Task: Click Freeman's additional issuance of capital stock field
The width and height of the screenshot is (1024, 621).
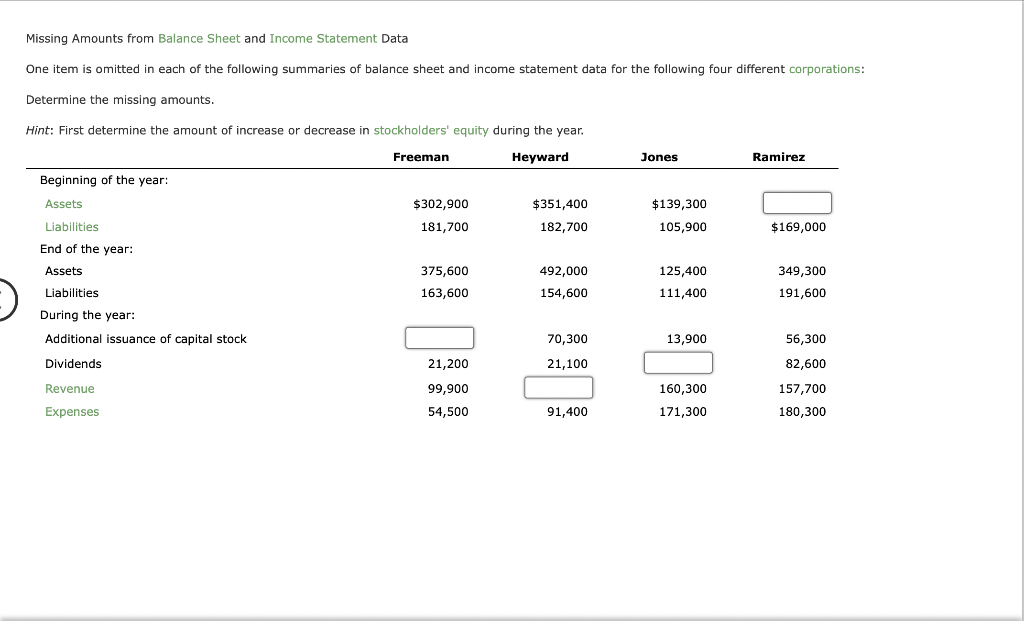Action: point(439,337)
